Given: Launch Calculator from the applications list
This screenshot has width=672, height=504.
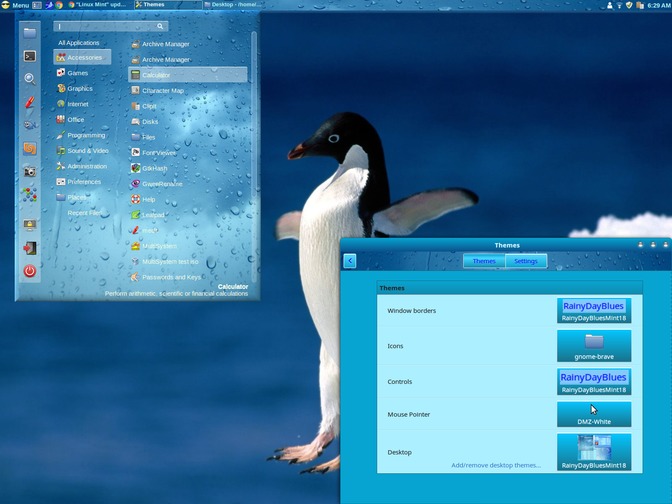Looking at the screenshot, I should click(188, 75).
